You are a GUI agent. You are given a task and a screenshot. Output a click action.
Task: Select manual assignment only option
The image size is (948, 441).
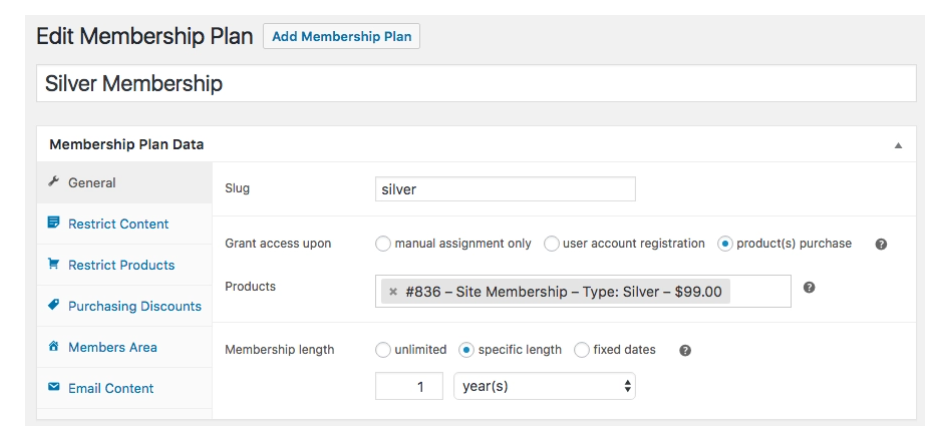[383, 244]
